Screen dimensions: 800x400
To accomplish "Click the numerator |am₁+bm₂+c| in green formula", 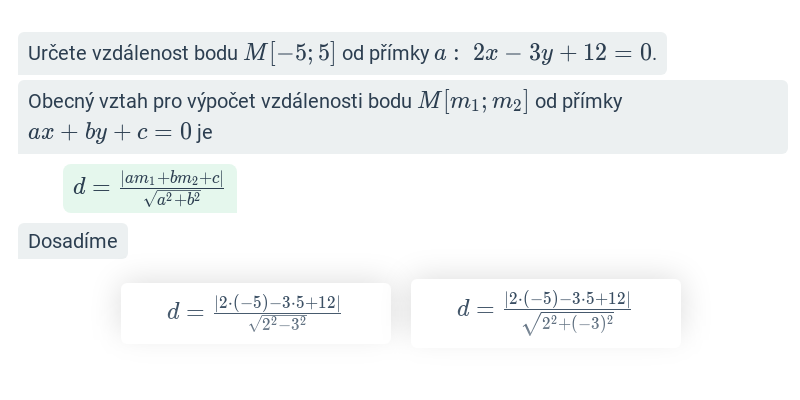I will pyautogui.click(x=172, y=179).
